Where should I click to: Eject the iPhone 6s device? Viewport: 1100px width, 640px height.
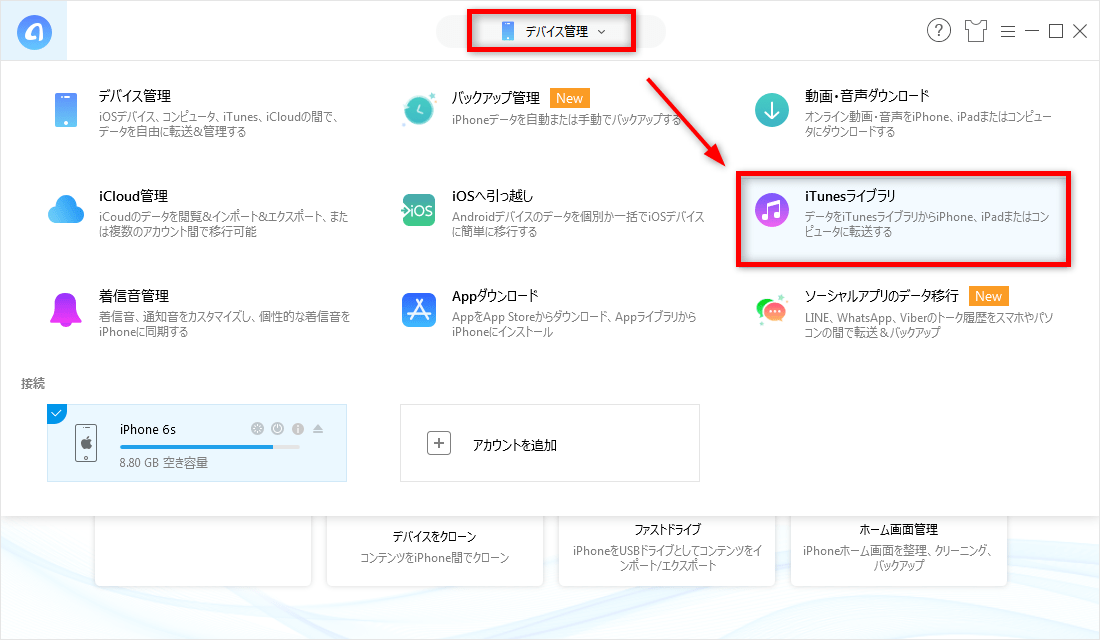318,429
